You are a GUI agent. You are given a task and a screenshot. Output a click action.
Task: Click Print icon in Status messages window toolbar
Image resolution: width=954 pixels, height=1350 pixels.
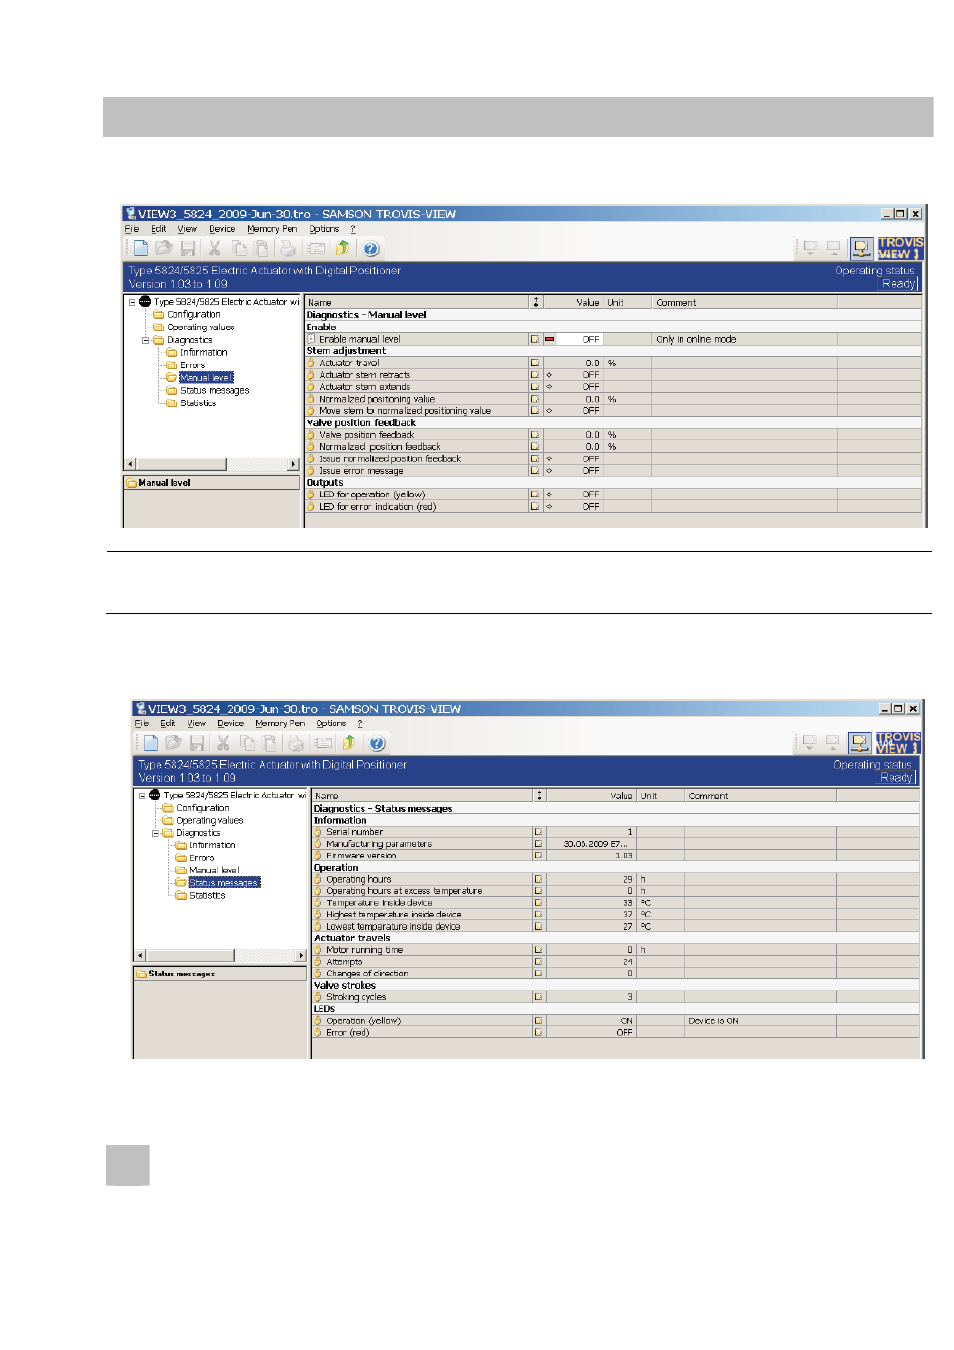296,743
